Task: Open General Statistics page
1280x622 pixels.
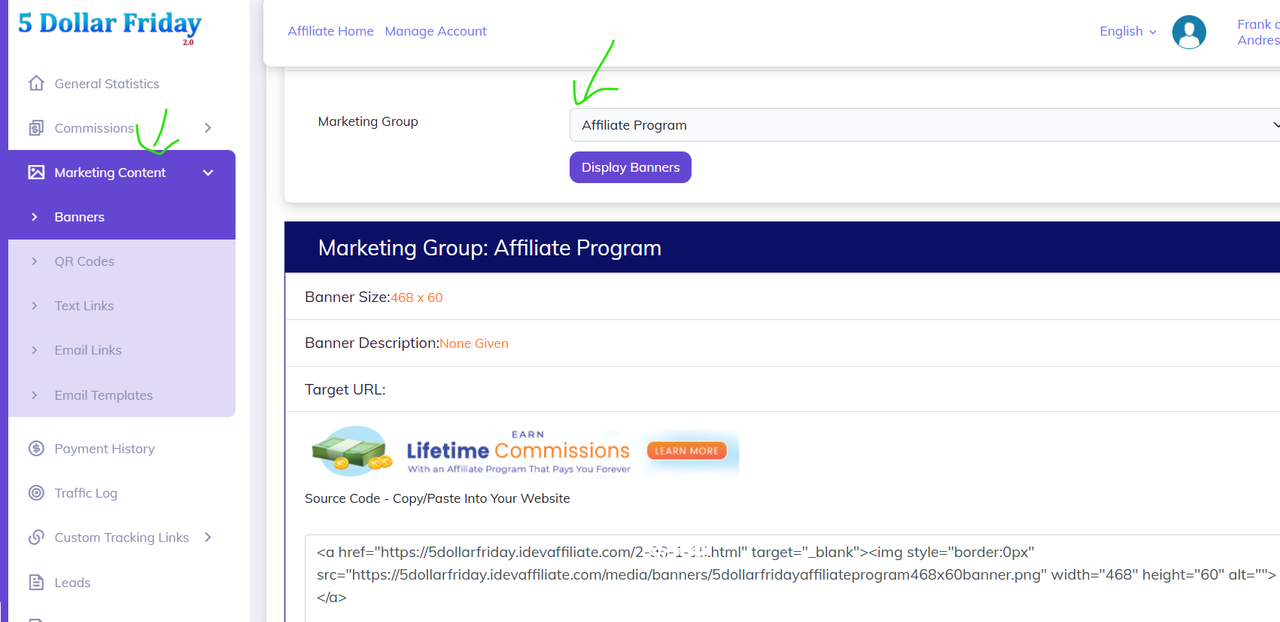Action: click(107, 84)
